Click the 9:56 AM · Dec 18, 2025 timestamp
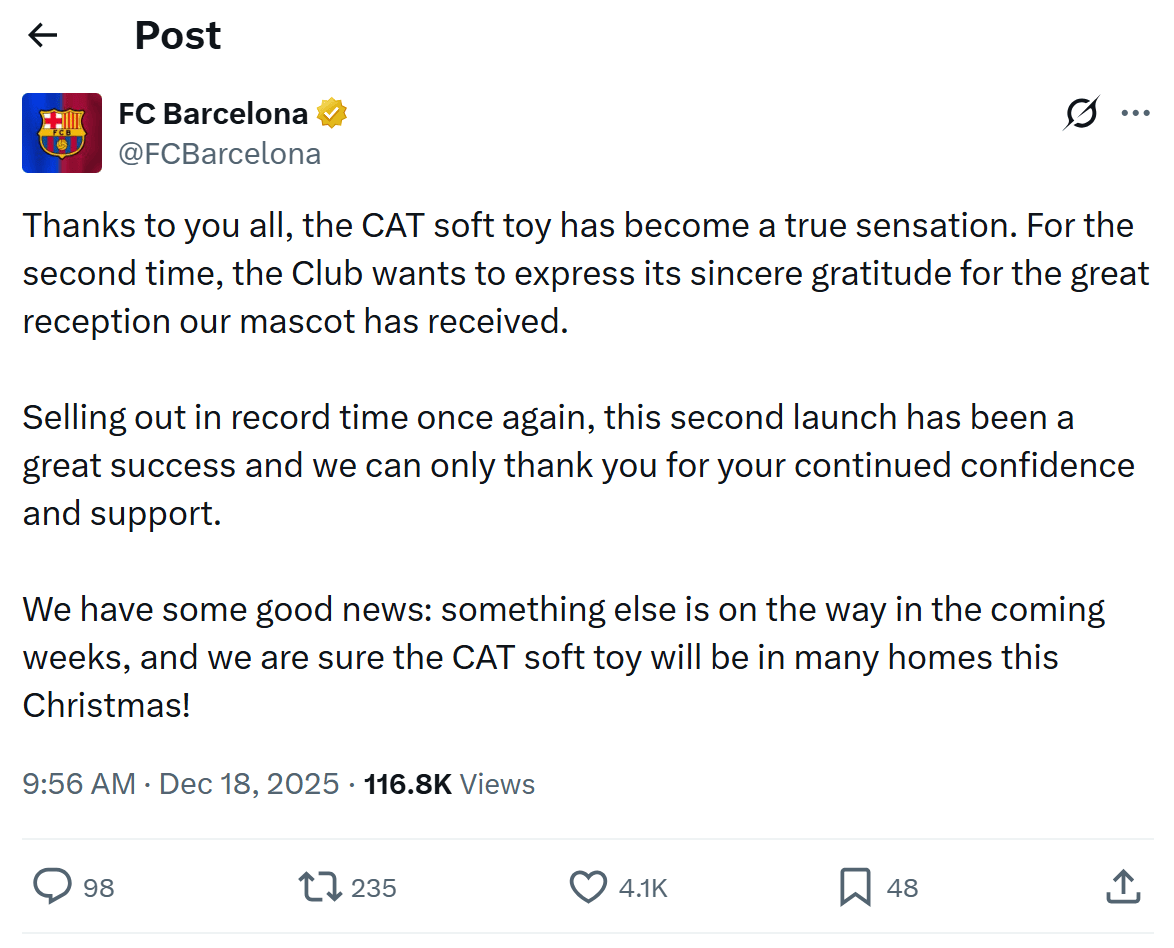 [x=181, y=784]
